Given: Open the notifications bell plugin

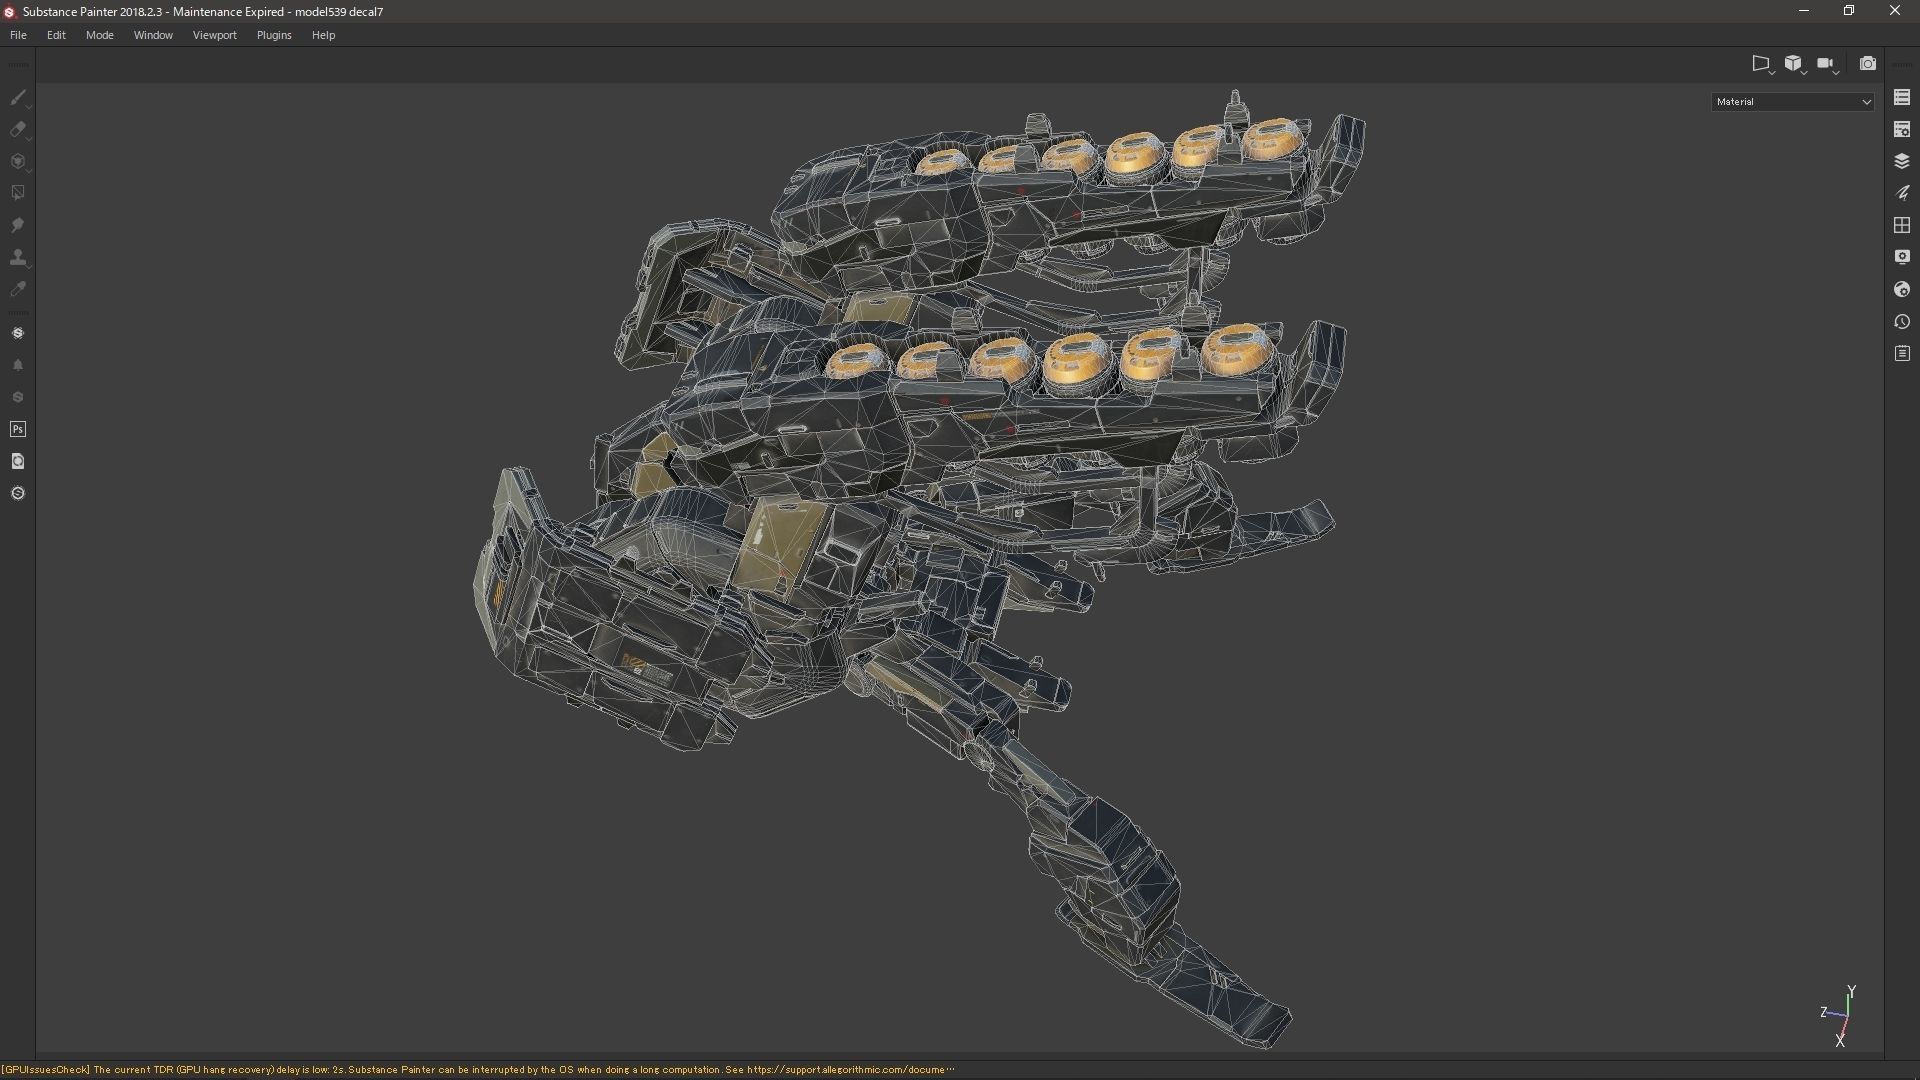Looking at the screenshot, I should click(x=18, y=365).
